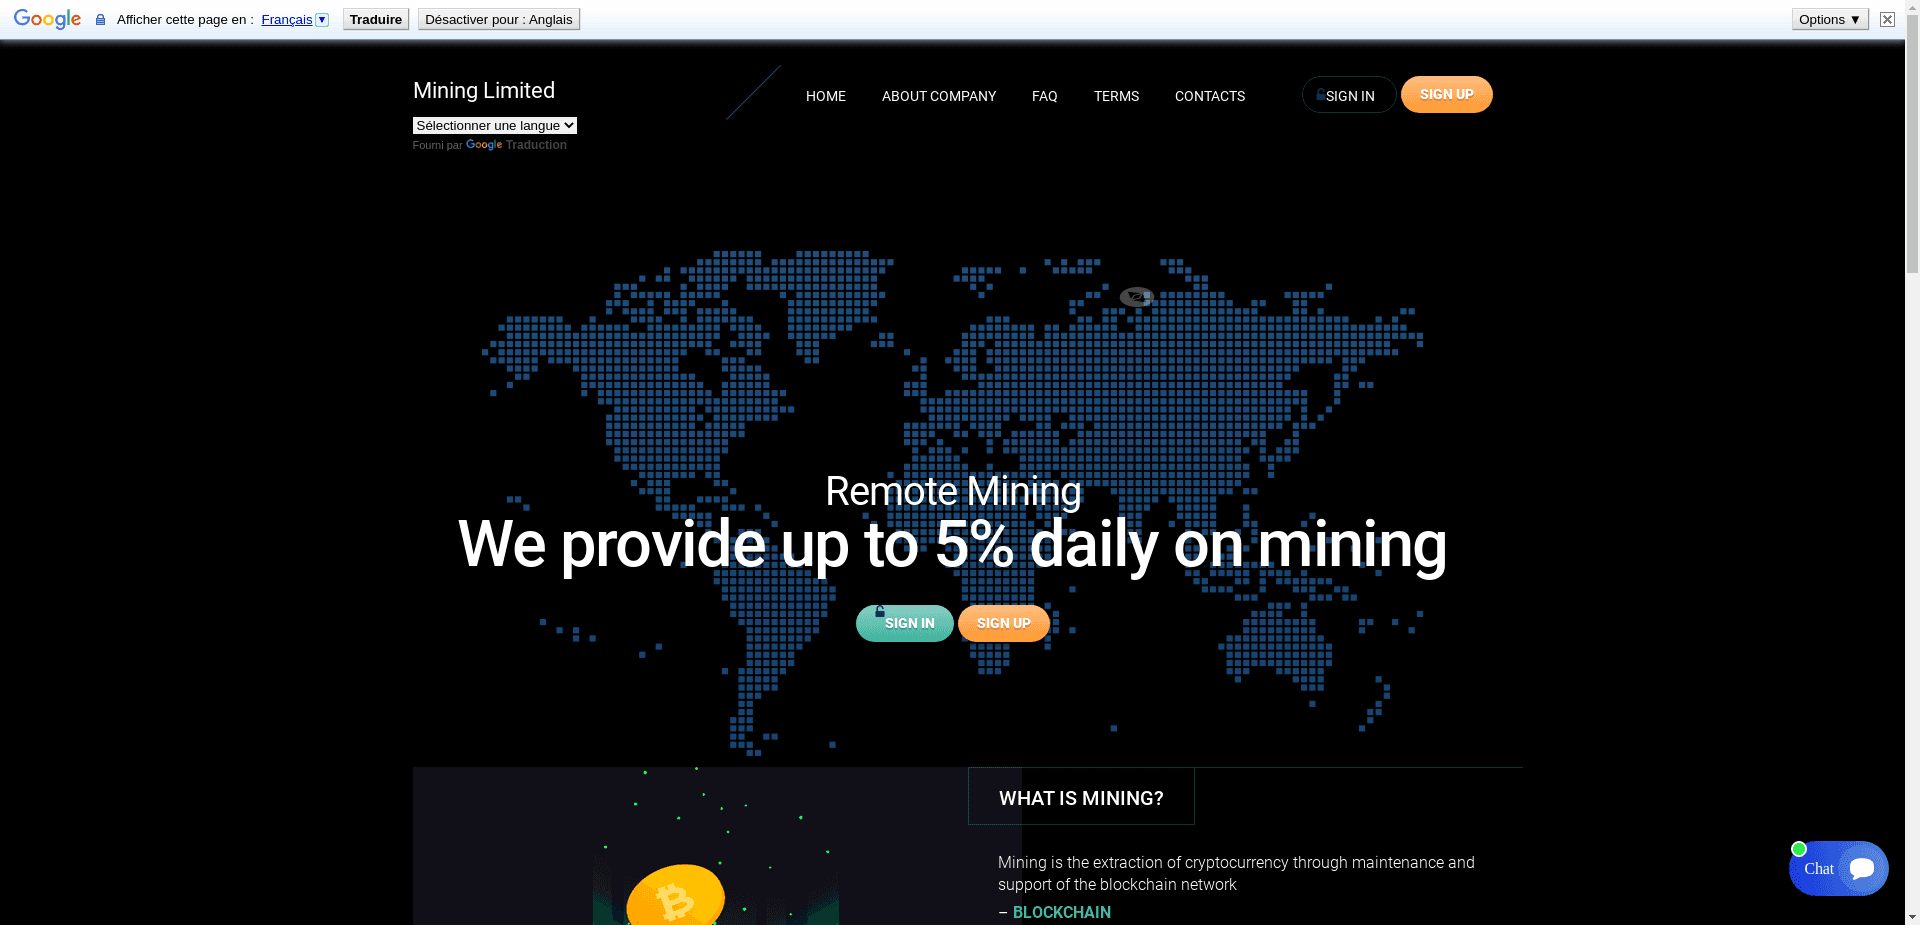The height and width of the screenshot is (925, 1920).
Task: Open the Sélectionner une langue selector
Action: pyautogui.click(x=494, y=124)
